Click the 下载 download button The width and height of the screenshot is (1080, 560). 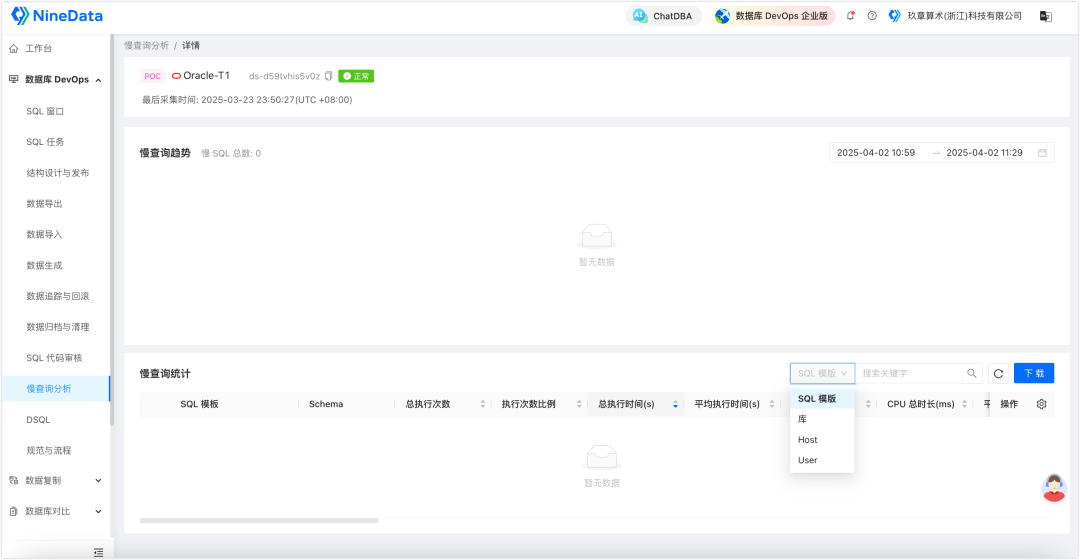point(1034,373)
